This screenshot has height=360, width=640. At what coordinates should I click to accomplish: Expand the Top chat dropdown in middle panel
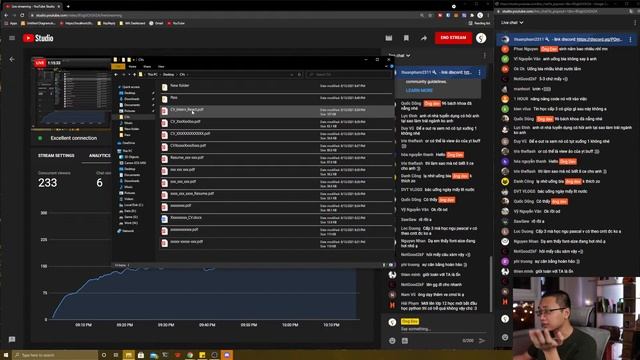point(399,56)
